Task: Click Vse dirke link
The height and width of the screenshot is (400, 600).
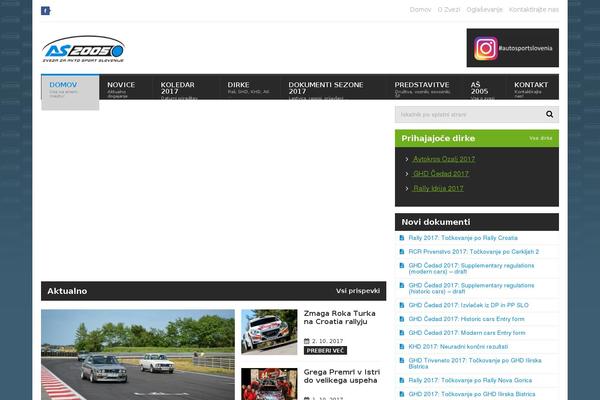Action: [x=541, y=138]
